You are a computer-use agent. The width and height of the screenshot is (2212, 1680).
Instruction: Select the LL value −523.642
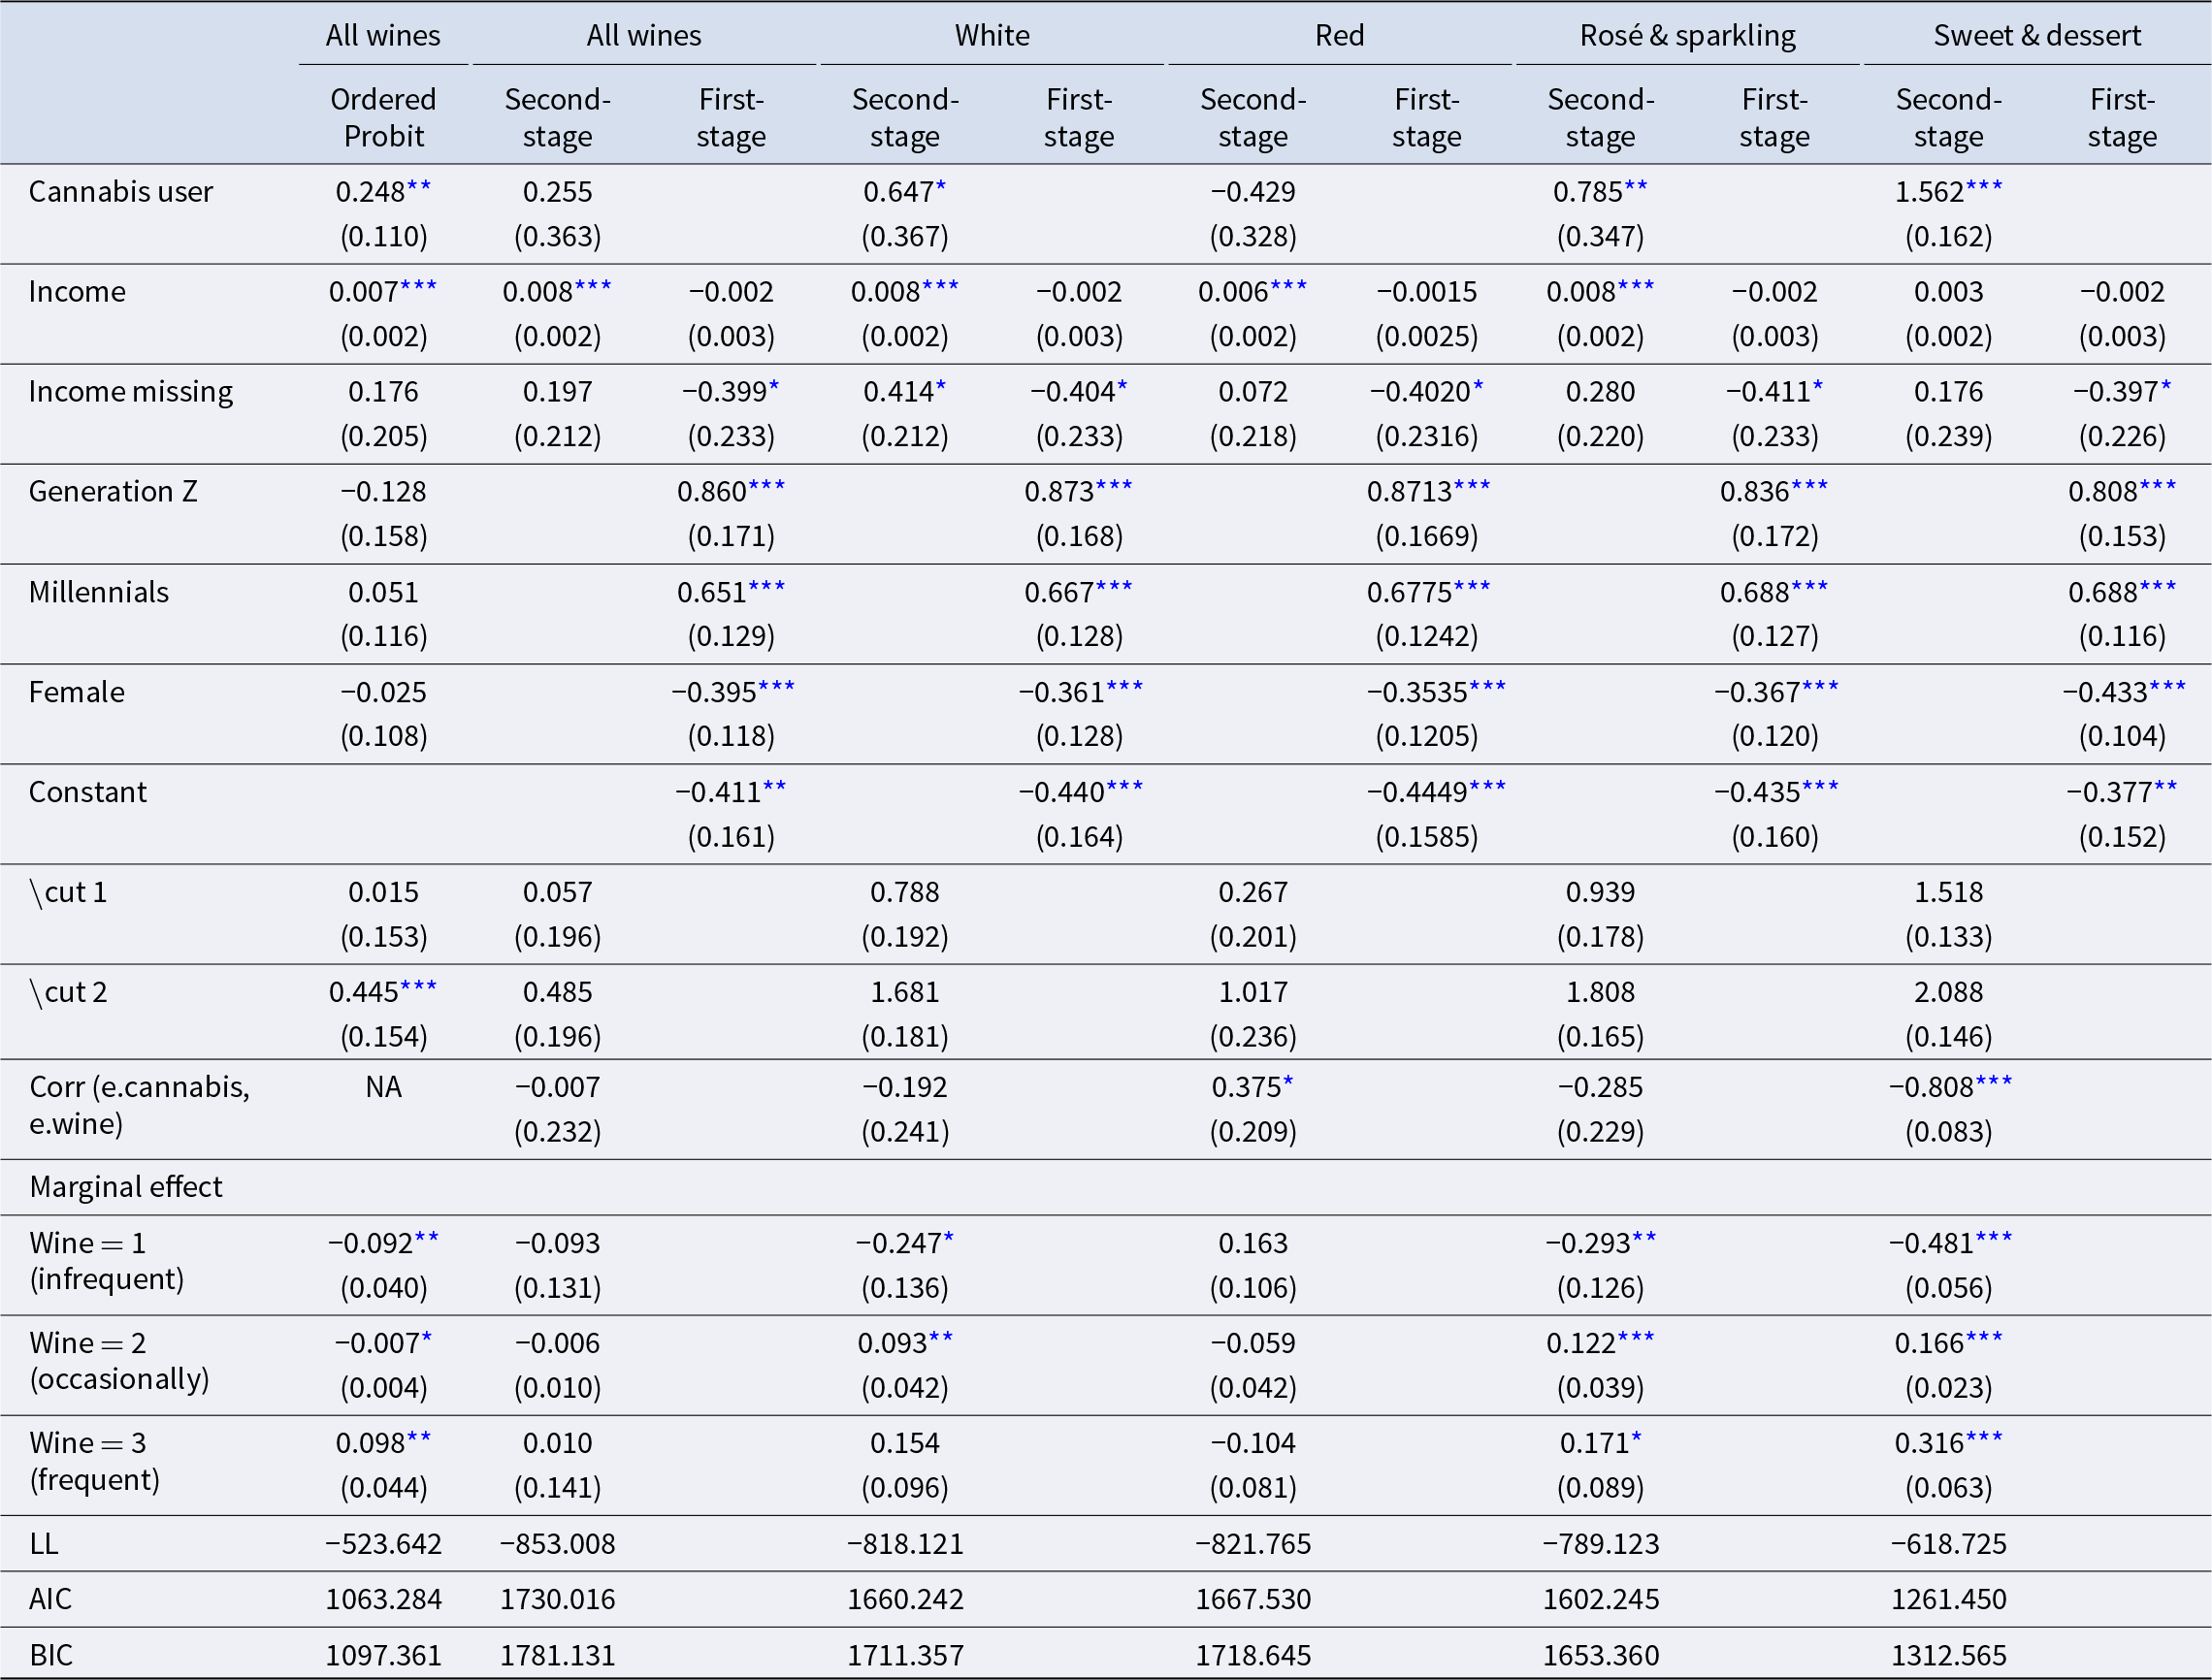383,1543
